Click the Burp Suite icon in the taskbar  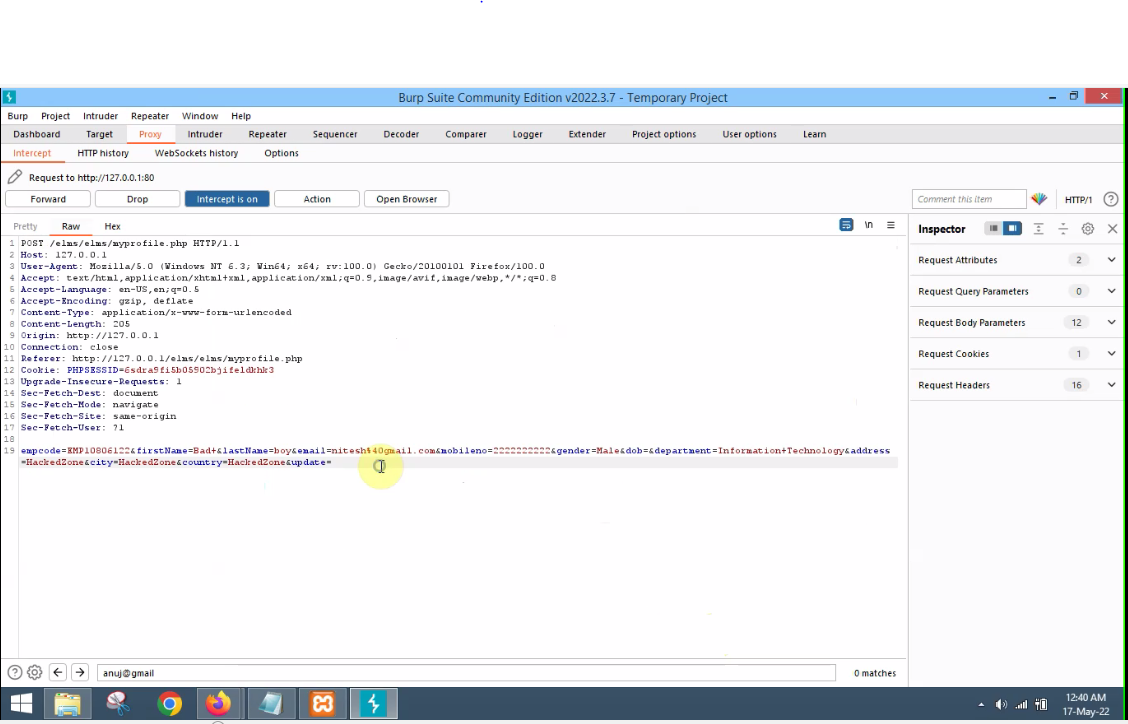tap(373, 704)
